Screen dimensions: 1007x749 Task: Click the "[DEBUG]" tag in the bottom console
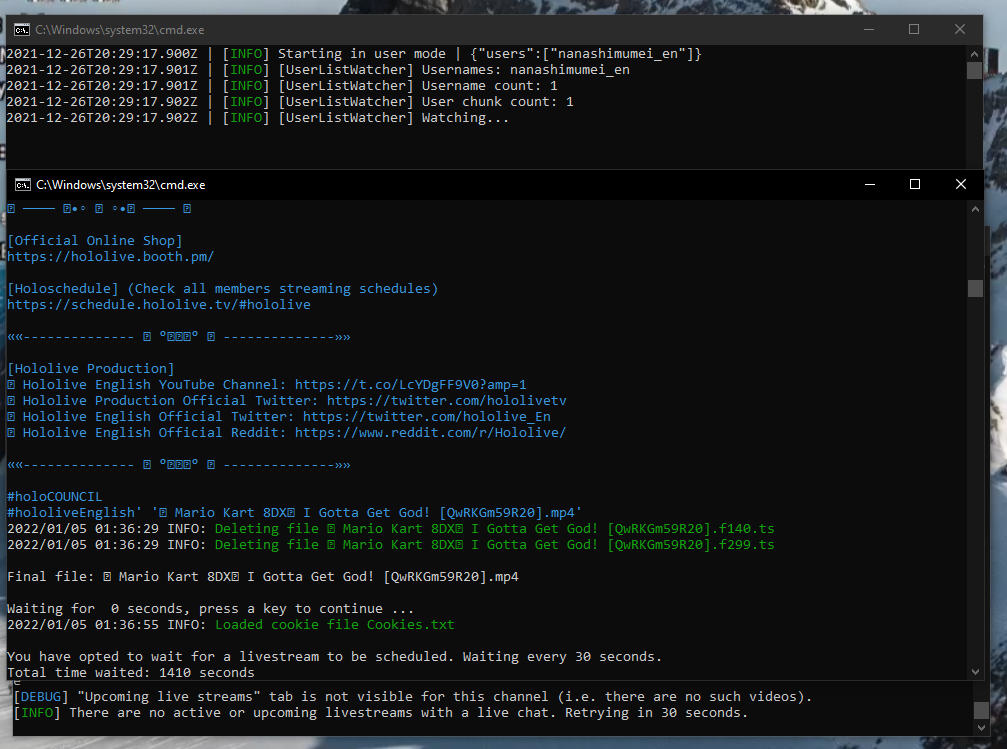coord(41,697)
